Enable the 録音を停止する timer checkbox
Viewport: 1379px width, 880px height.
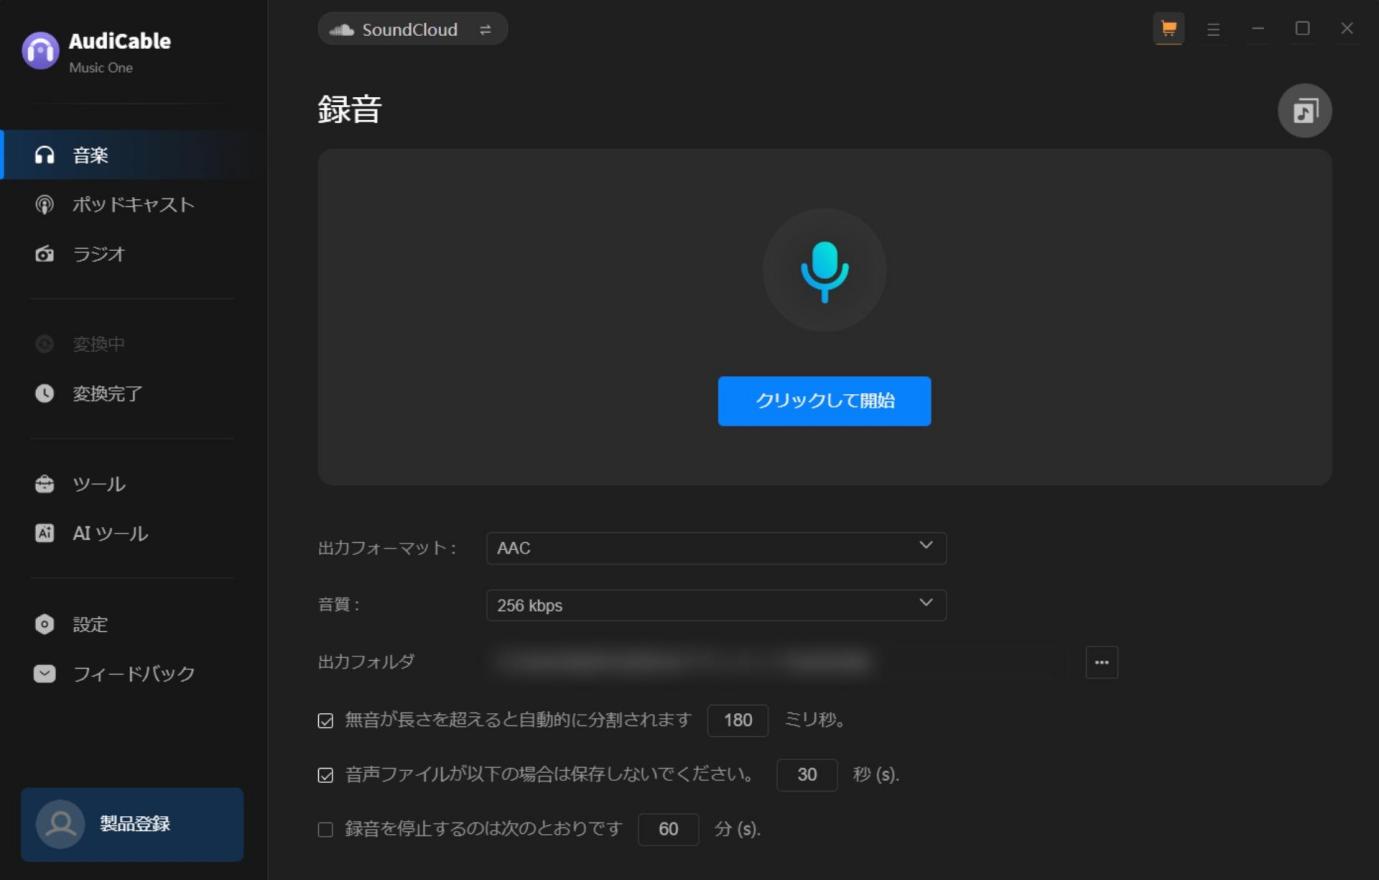coord(325,829)
